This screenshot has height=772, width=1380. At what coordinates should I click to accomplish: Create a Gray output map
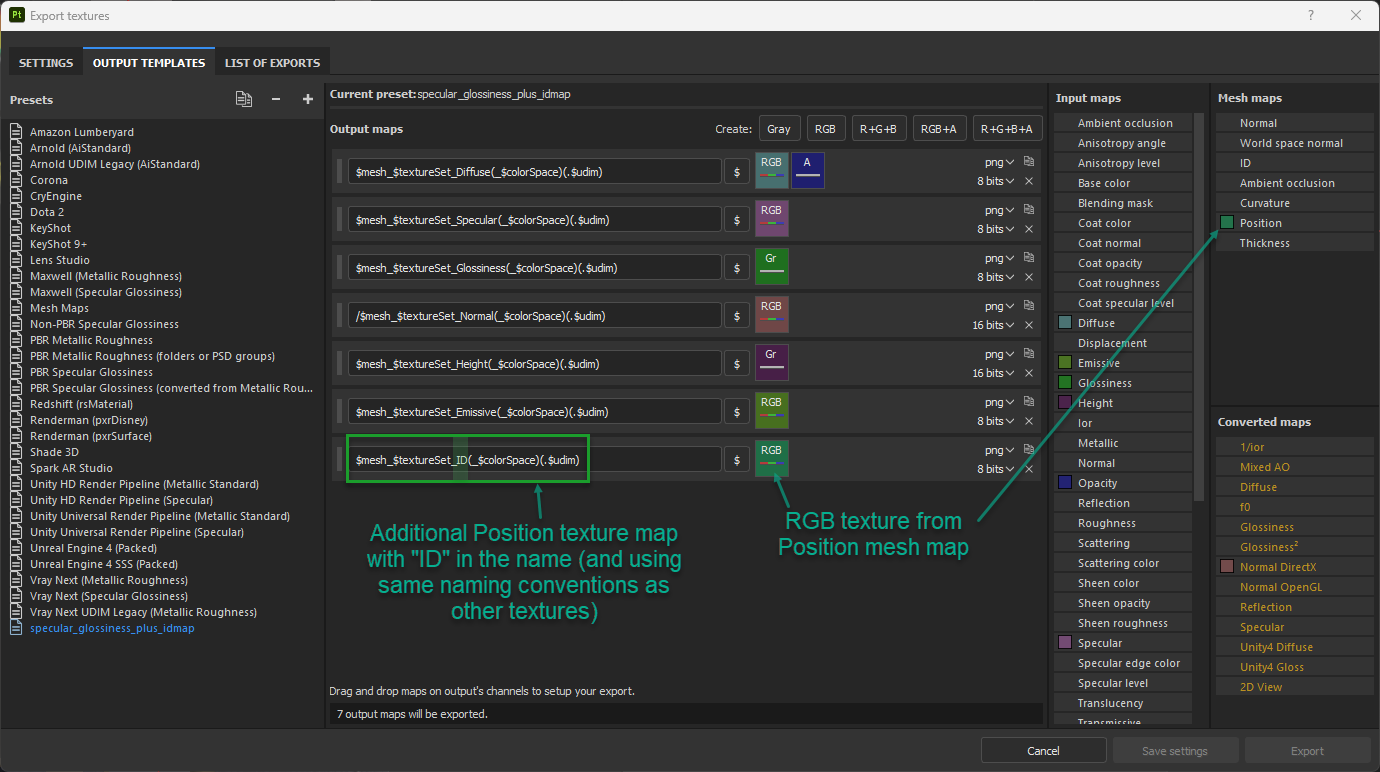coord(779,128)
